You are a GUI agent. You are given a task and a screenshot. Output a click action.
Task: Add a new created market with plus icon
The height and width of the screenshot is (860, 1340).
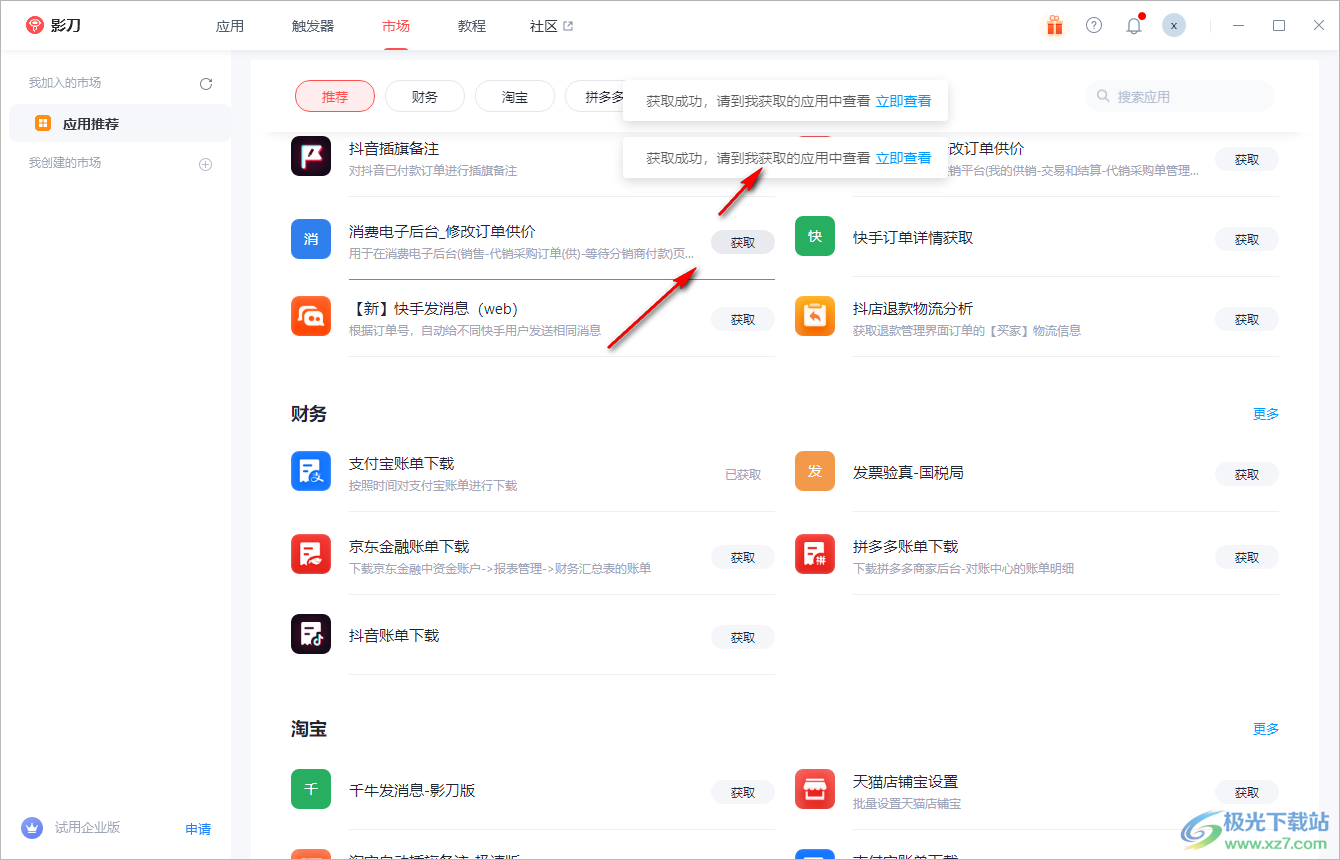point(206,164)
